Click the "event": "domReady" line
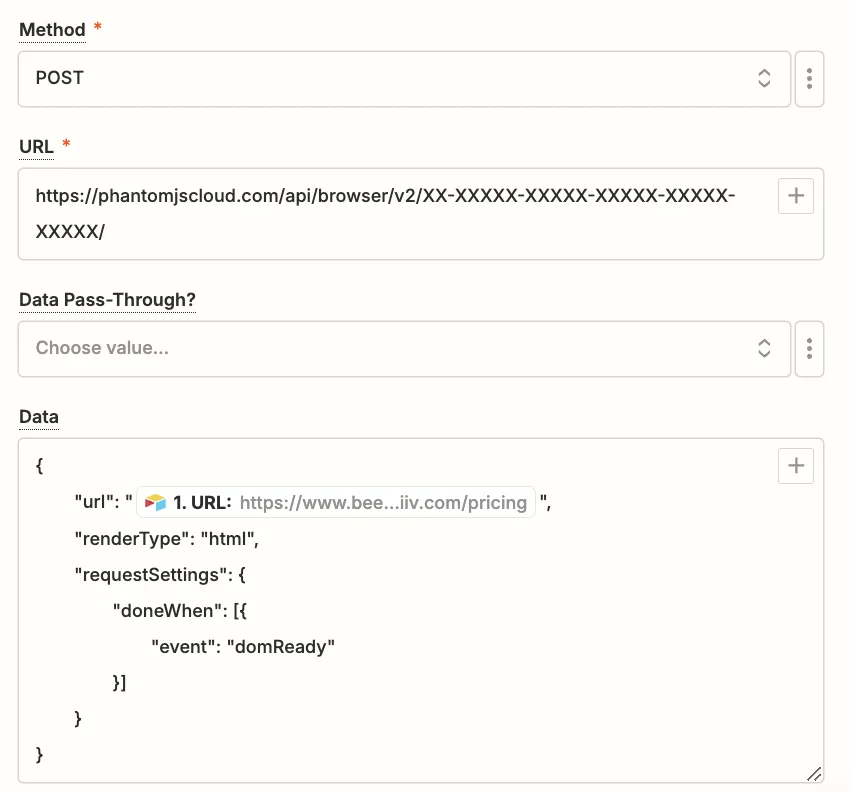The height and width of the screenshot is (792, 852). point(242,647)
